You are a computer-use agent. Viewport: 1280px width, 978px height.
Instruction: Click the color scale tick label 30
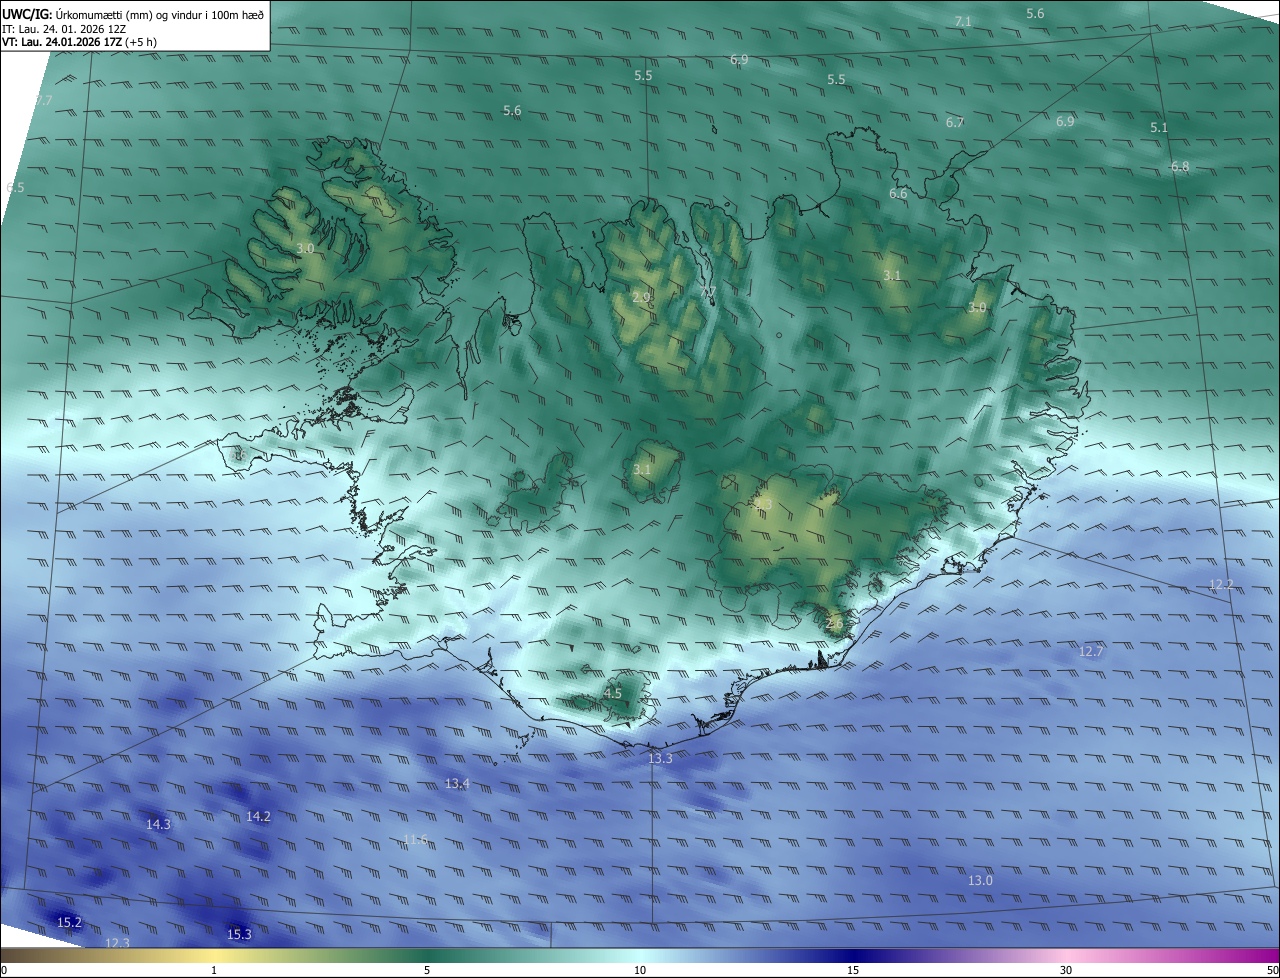coord(1066,971)
